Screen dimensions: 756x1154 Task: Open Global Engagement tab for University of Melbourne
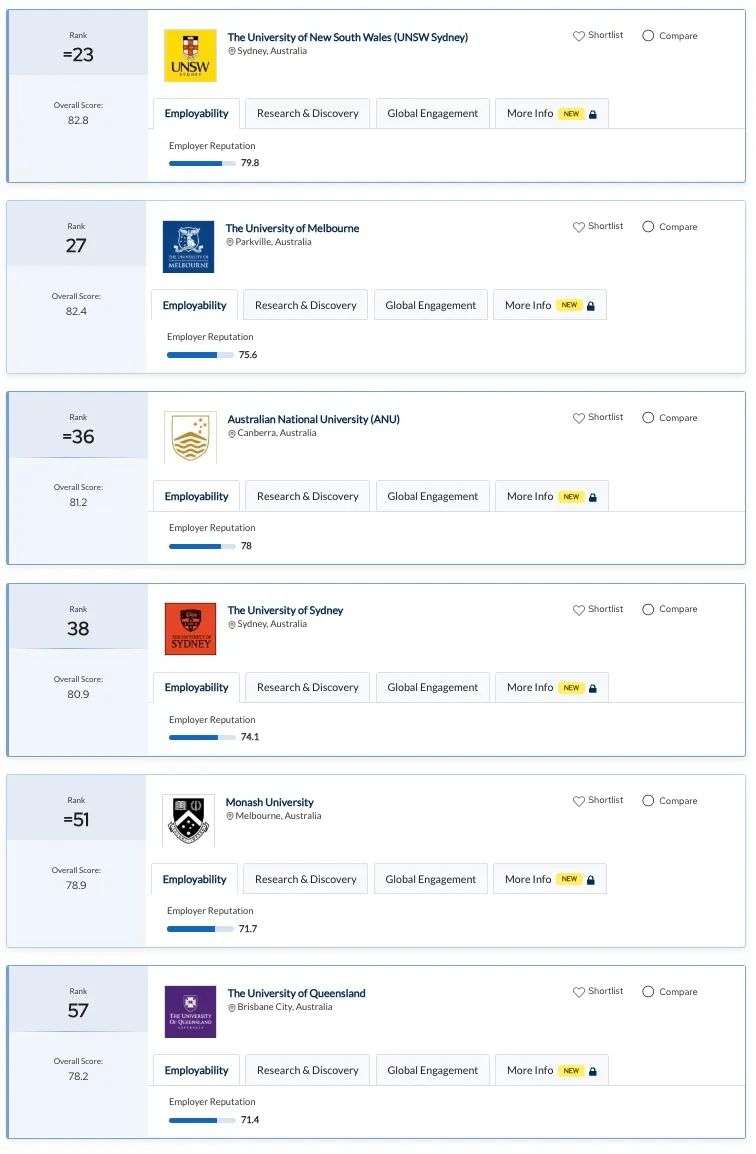click(x=431, y=305)
